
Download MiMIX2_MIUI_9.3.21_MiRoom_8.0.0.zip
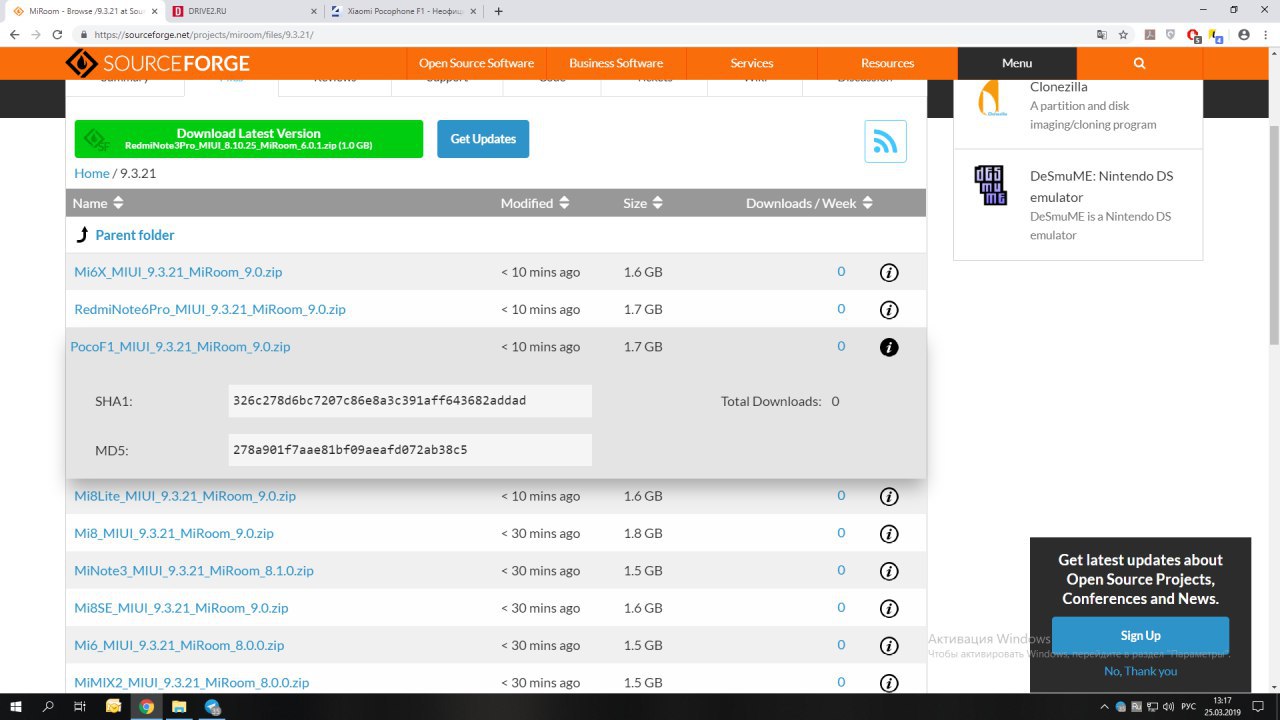[x=192, y=683]
